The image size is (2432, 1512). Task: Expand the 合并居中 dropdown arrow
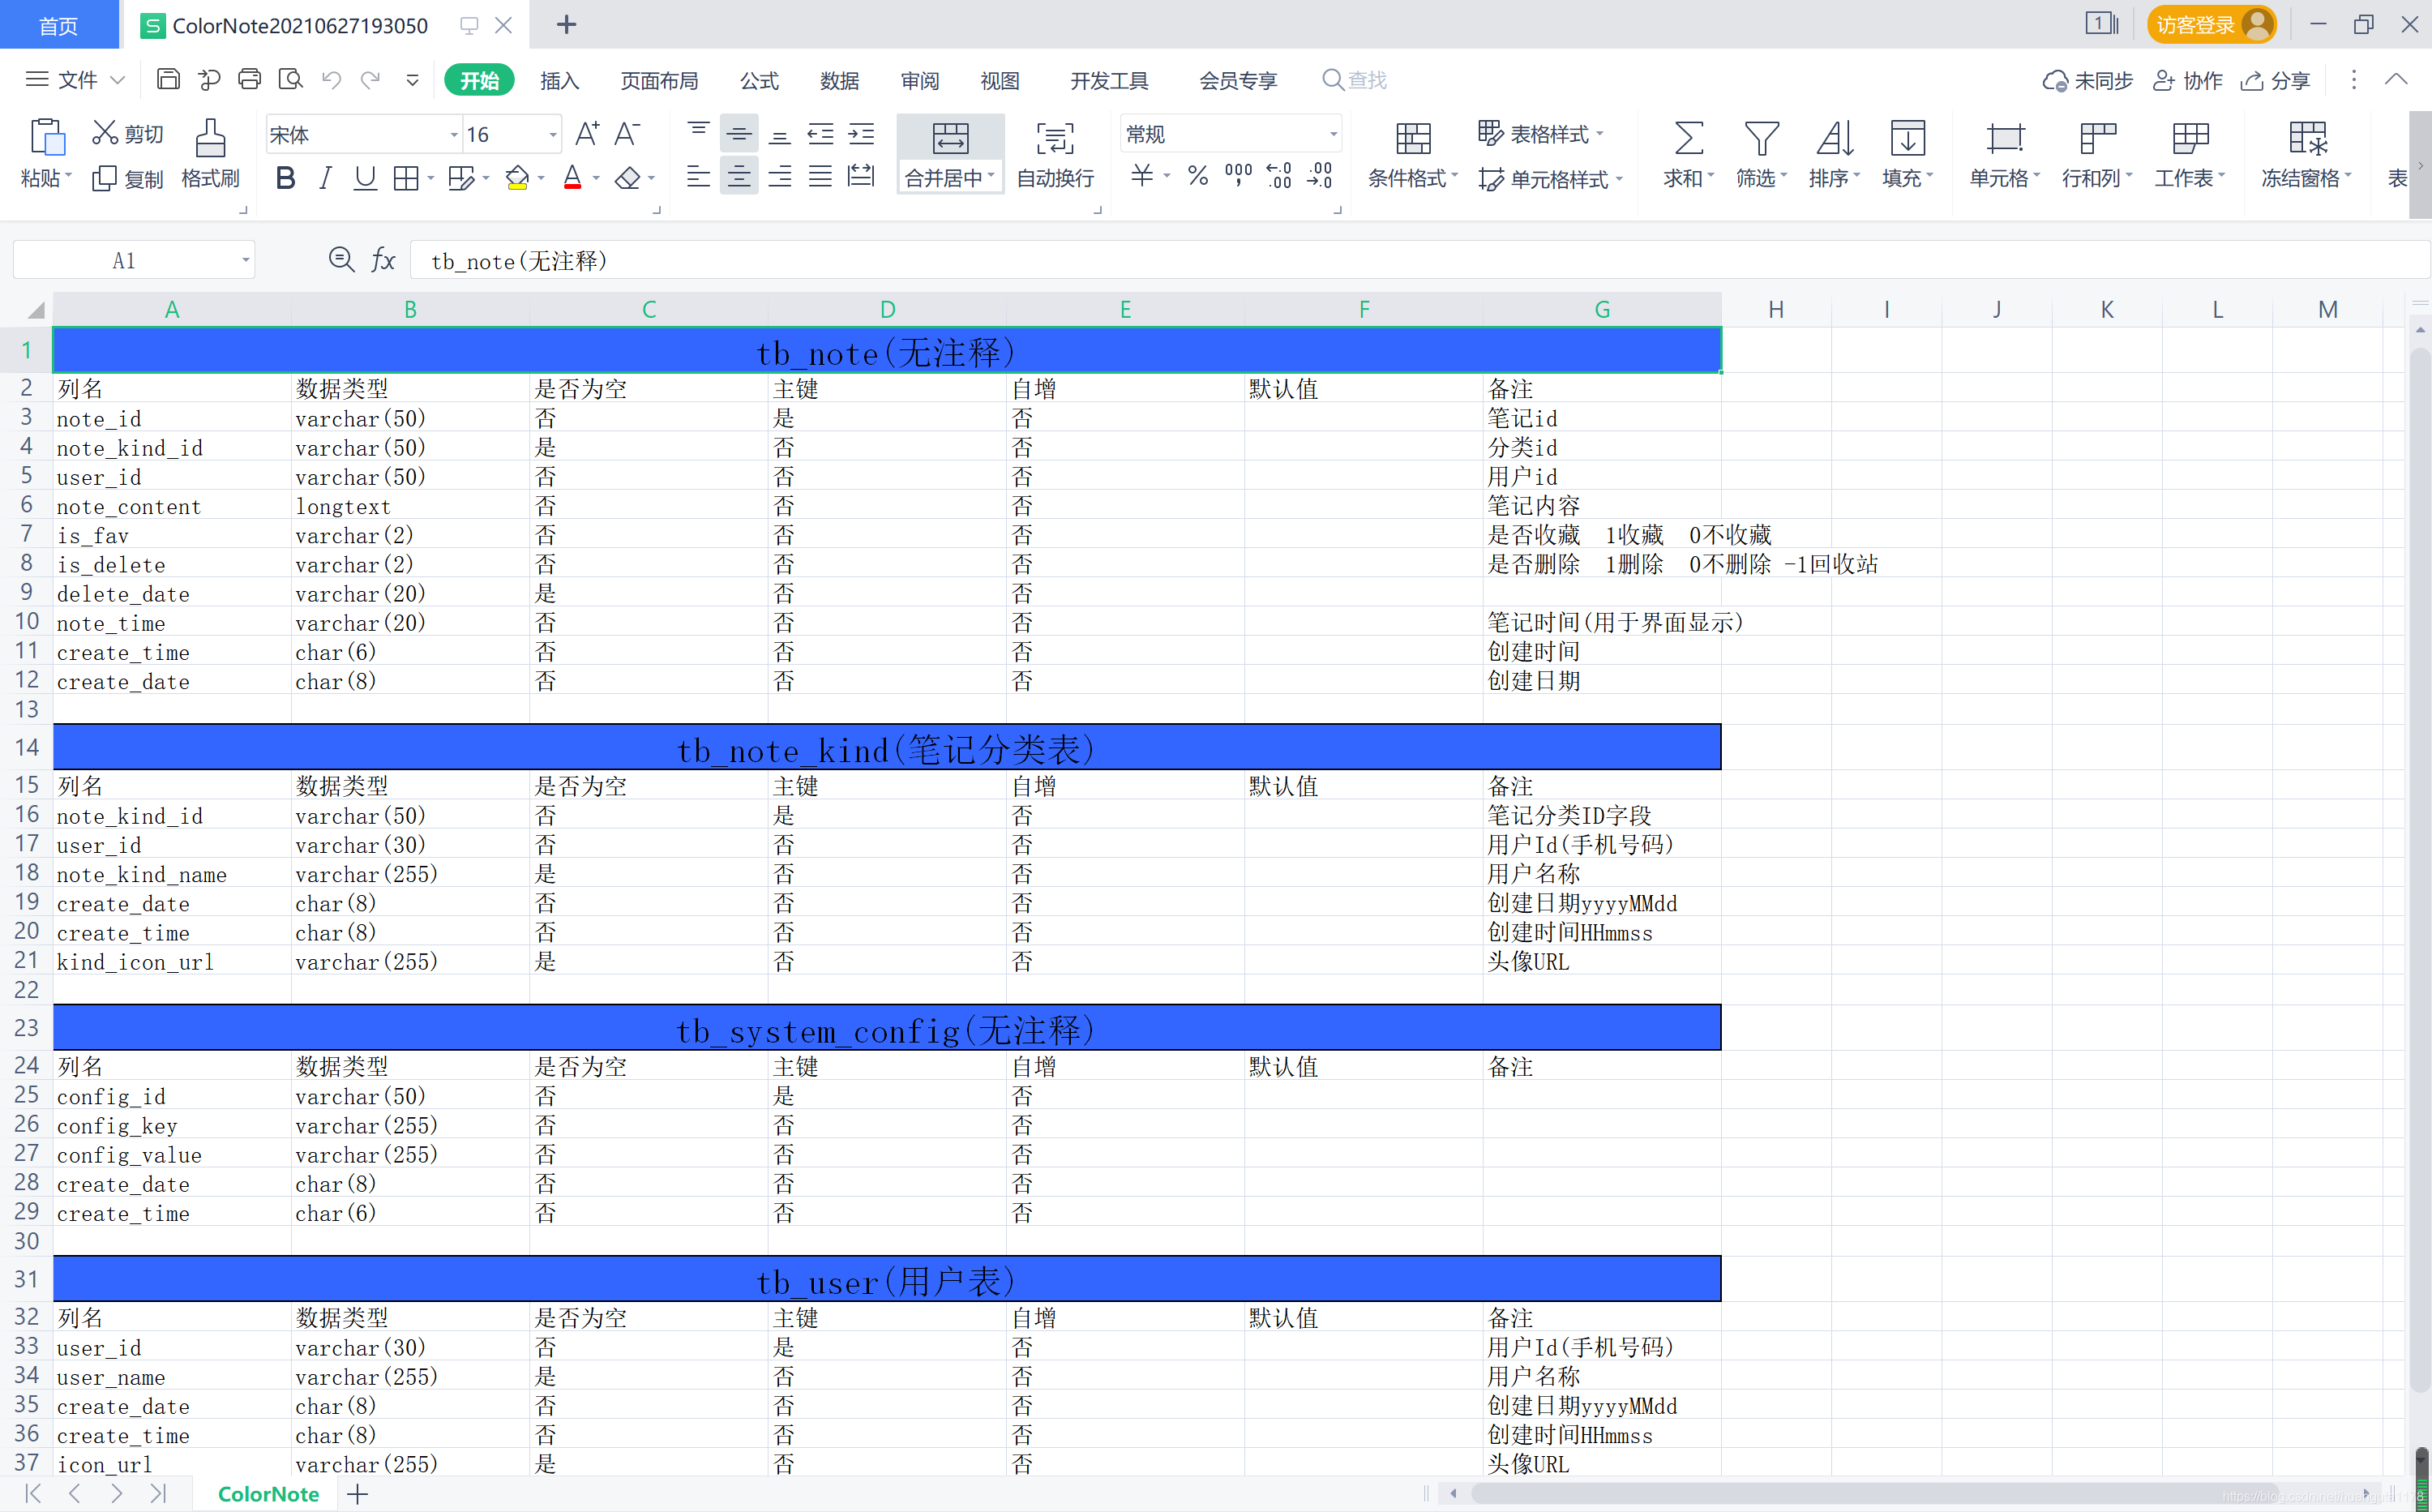coord(991,176)
